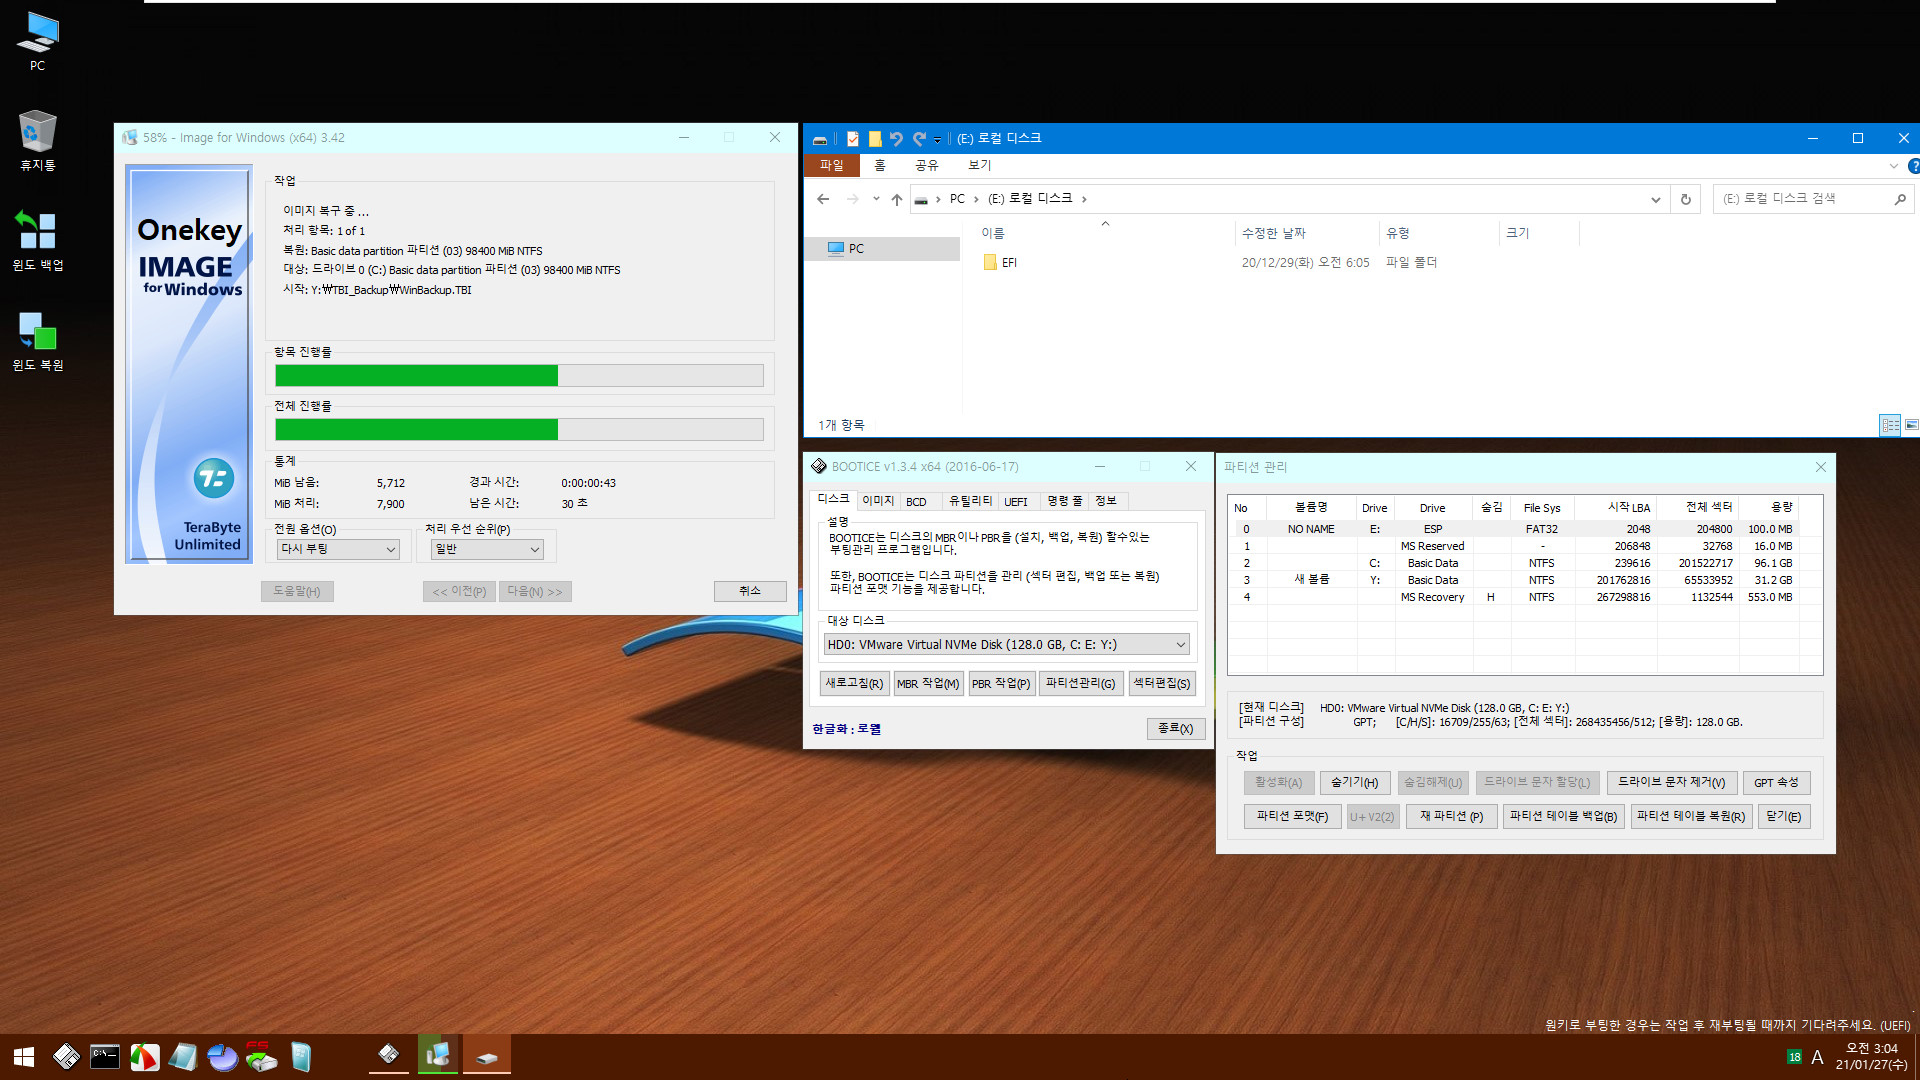Open the Explorer help icon
The height and width of the screenshot is (1080, 1920).
tap(1913, 166)
